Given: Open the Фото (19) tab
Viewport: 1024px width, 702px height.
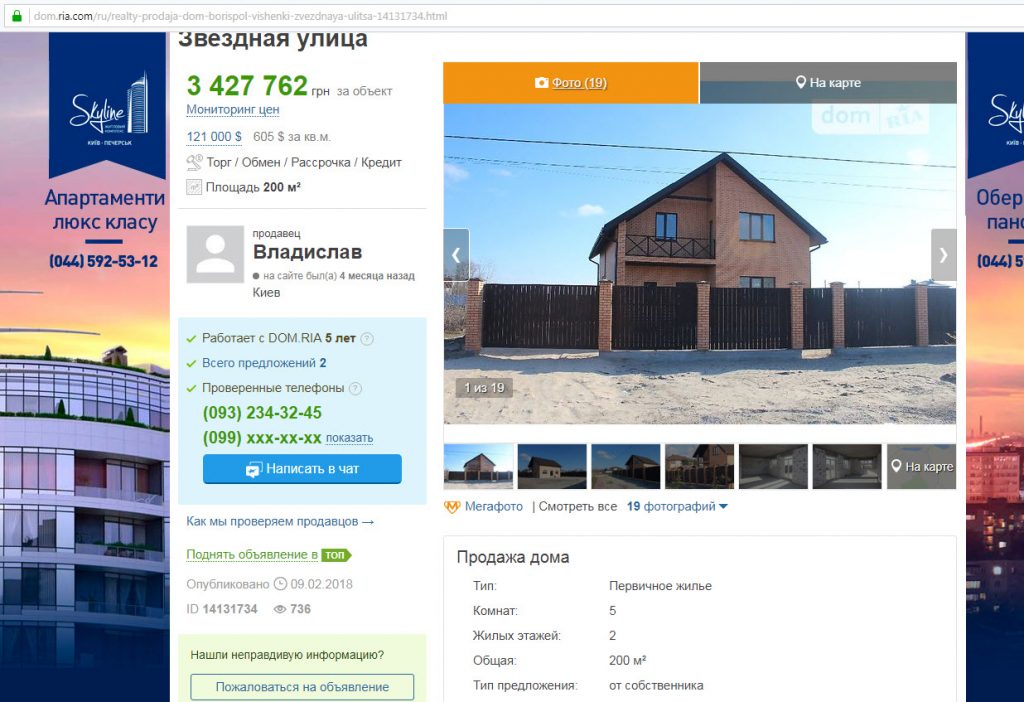Looking at the screenshot, I should tap(571, 83).
